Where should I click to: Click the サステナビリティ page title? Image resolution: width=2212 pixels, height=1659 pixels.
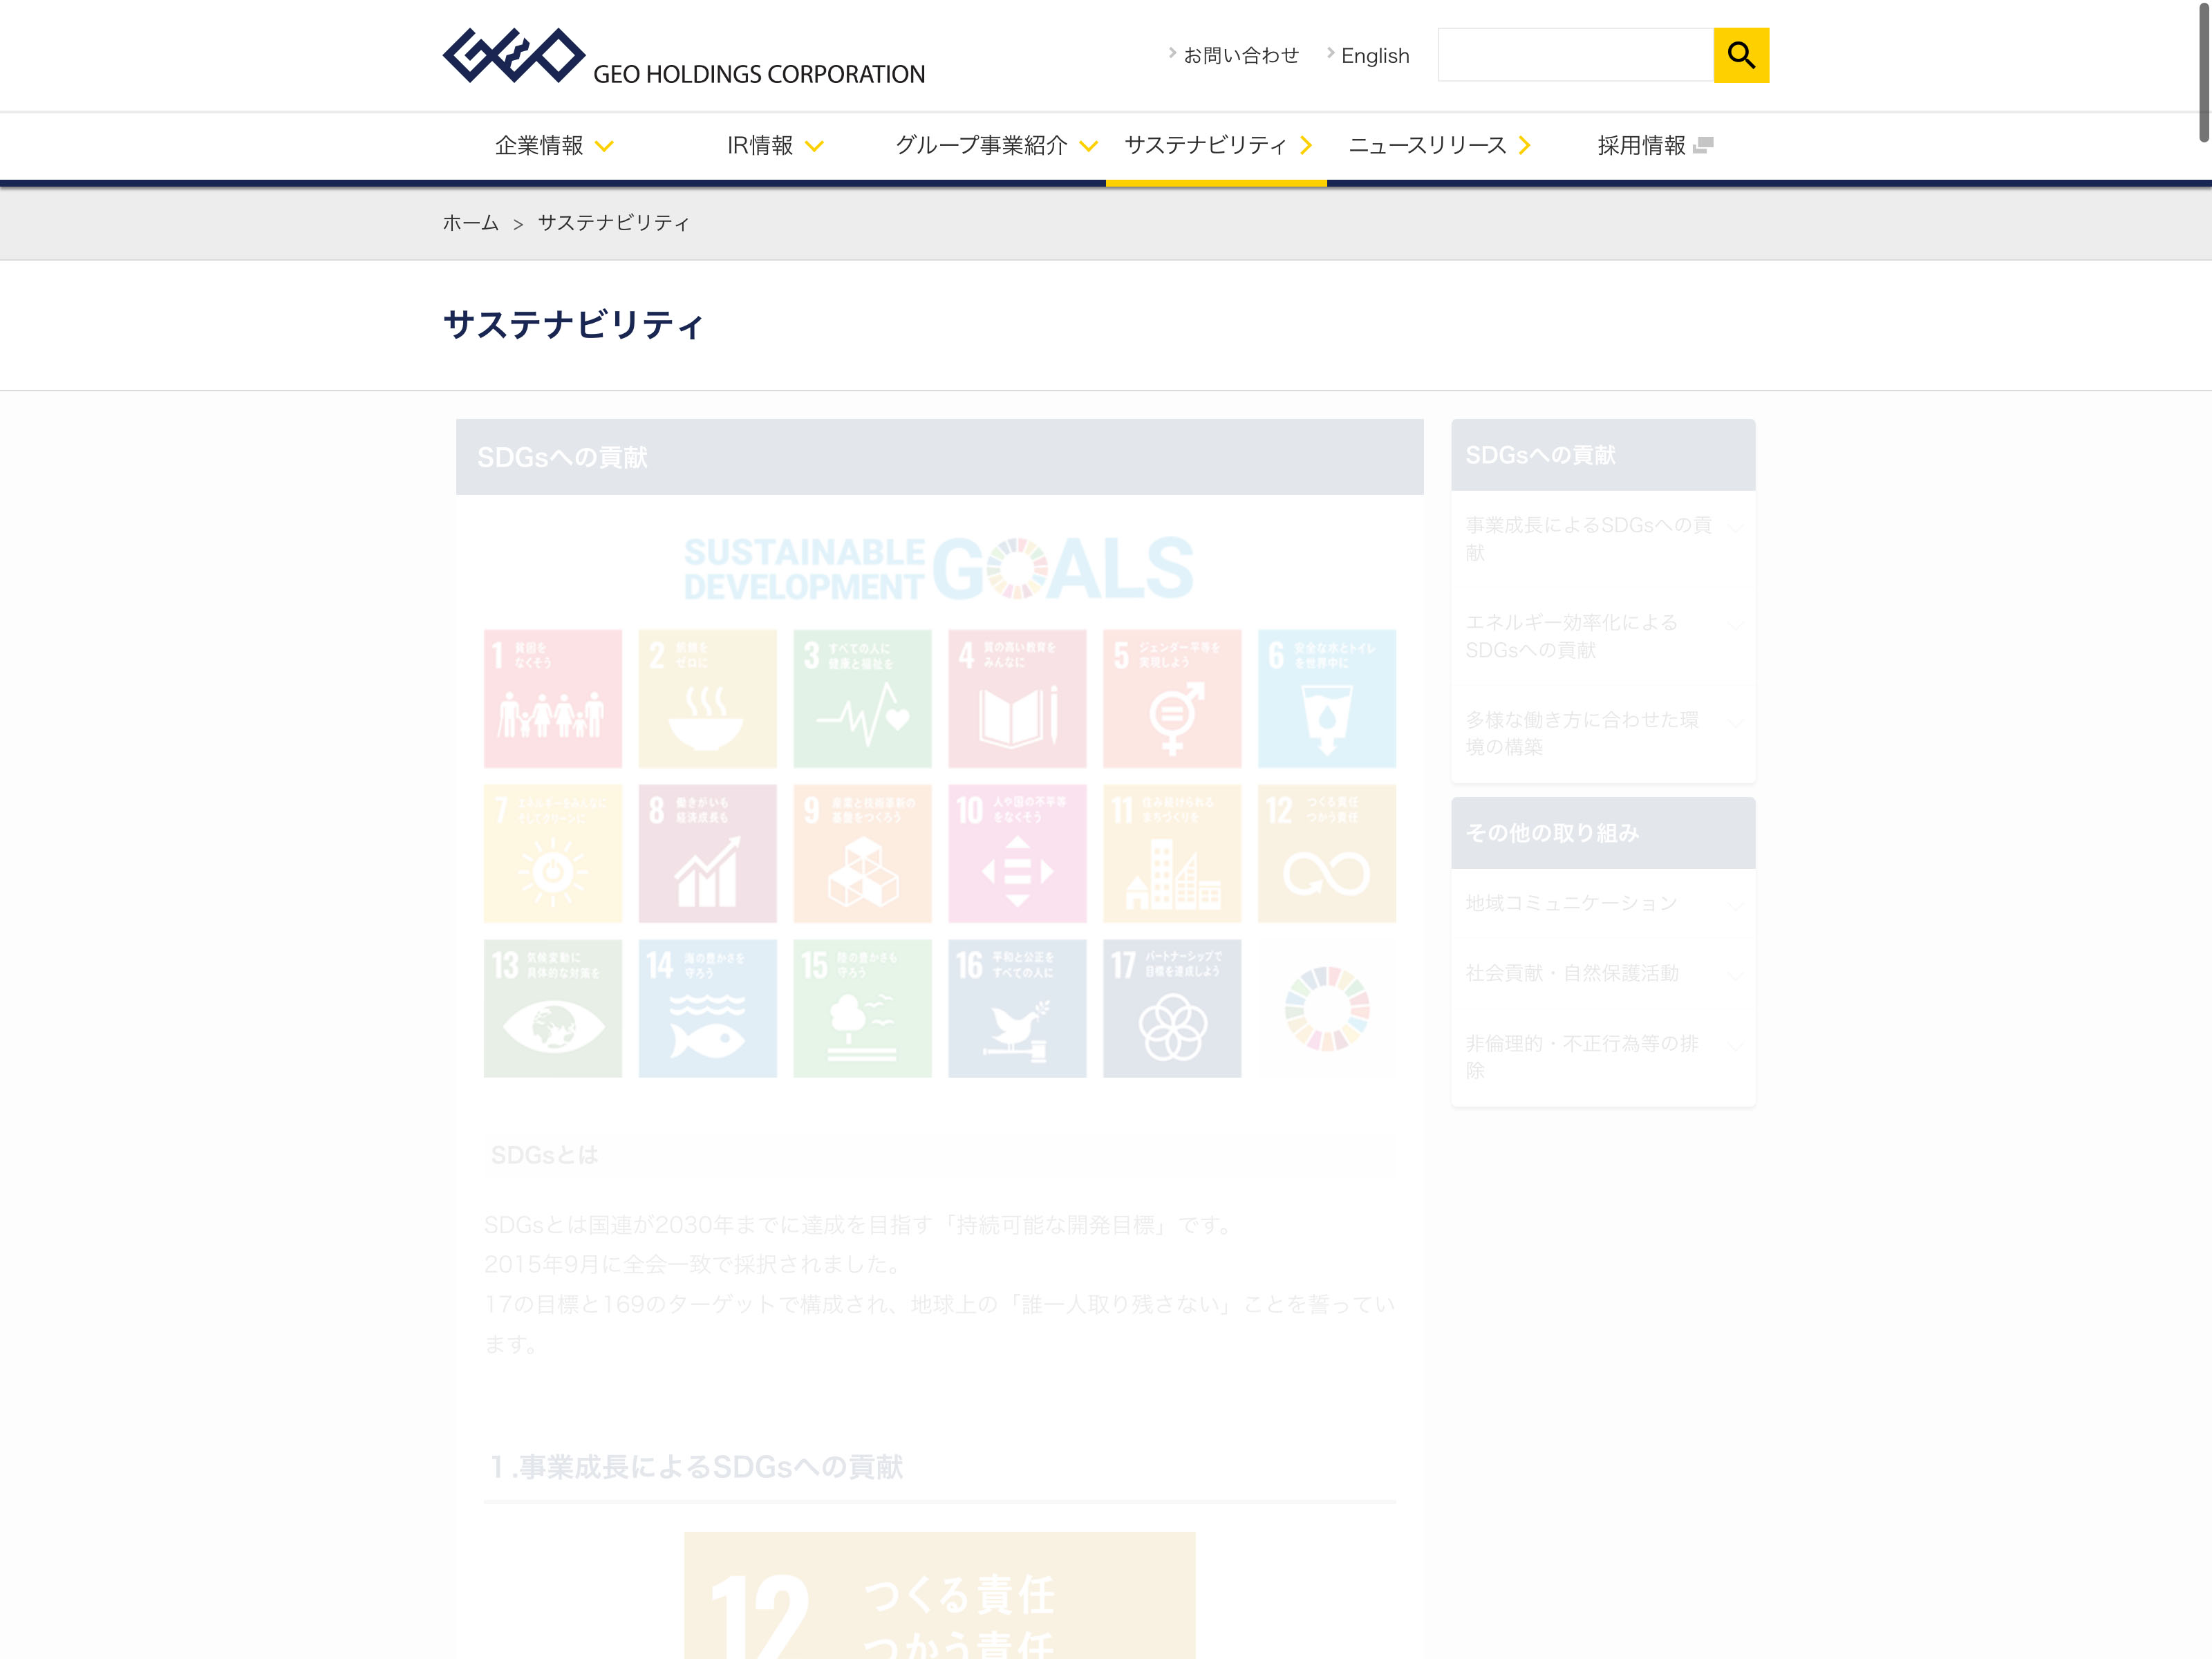point(573,325)
